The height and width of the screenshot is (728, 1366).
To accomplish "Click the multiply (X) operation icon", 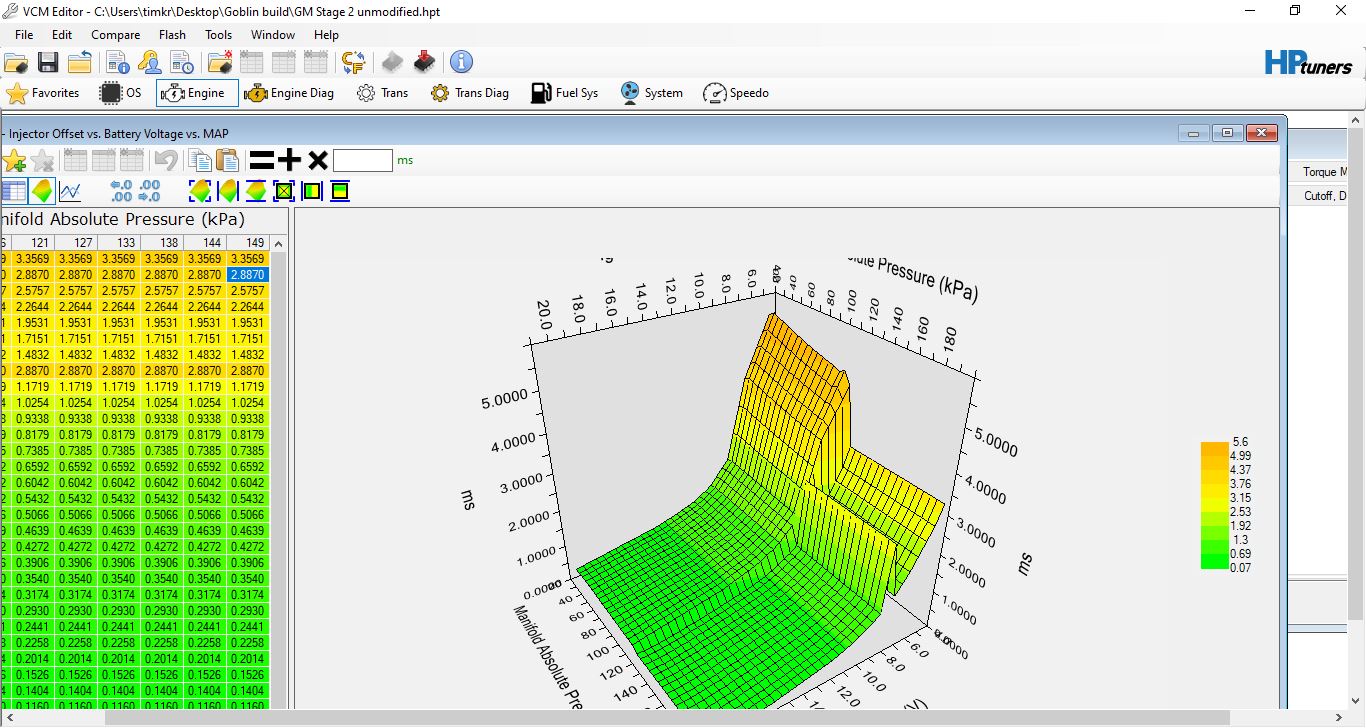I will [318, 160].
